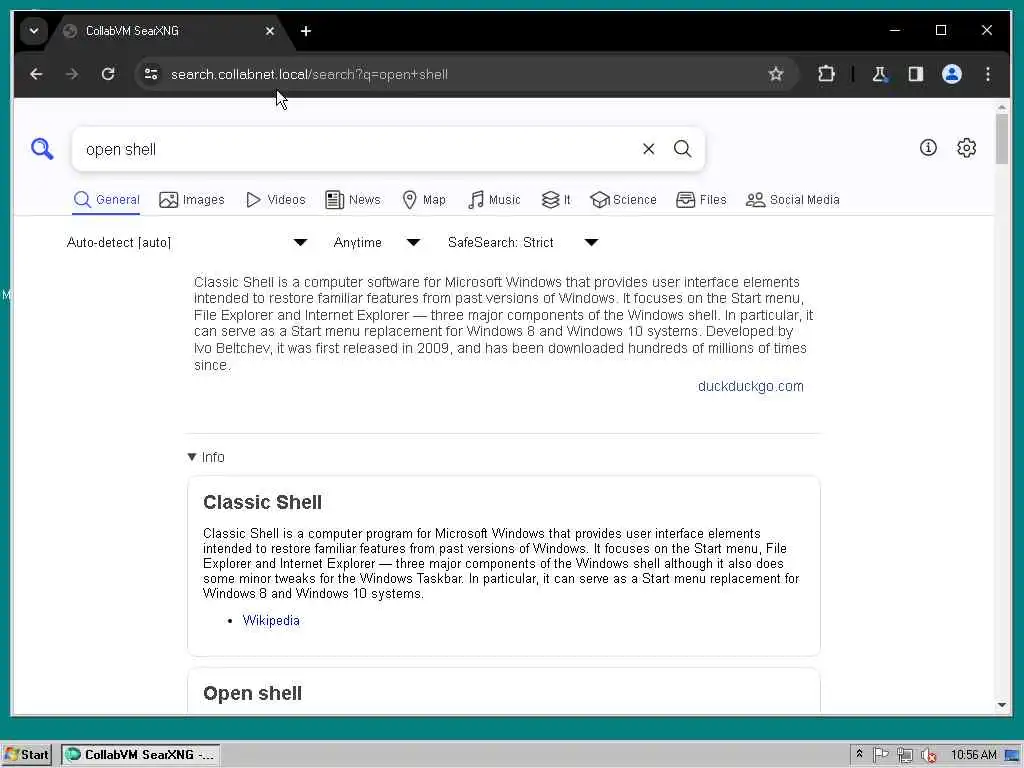Collapse the Info section triangle
Image resolution: width=1024 pixels, height=768 pixels.
(192, 457)
